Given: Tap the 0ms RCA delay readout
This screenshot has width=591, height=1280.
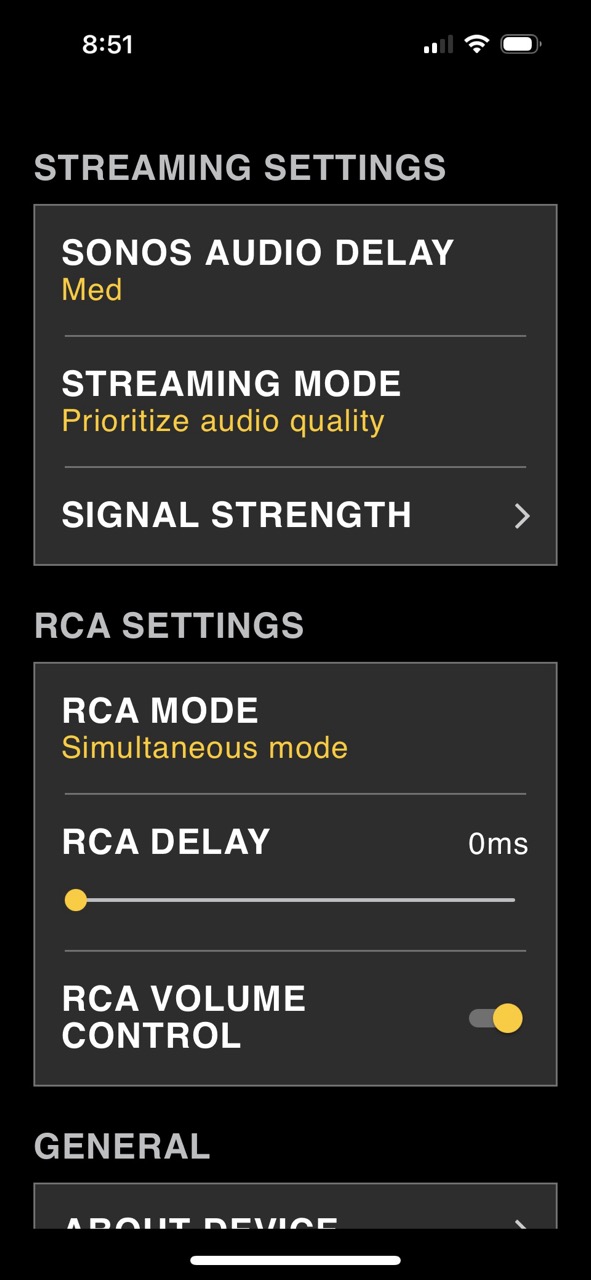Looking at the screenshot, I should point(498,843).
